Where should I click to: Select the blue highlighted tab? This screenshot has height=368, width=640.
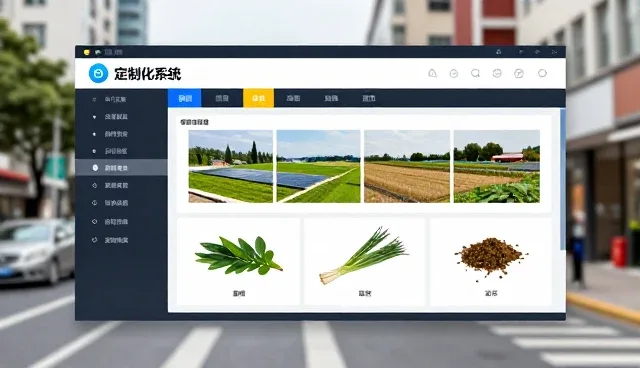(184, 98)
